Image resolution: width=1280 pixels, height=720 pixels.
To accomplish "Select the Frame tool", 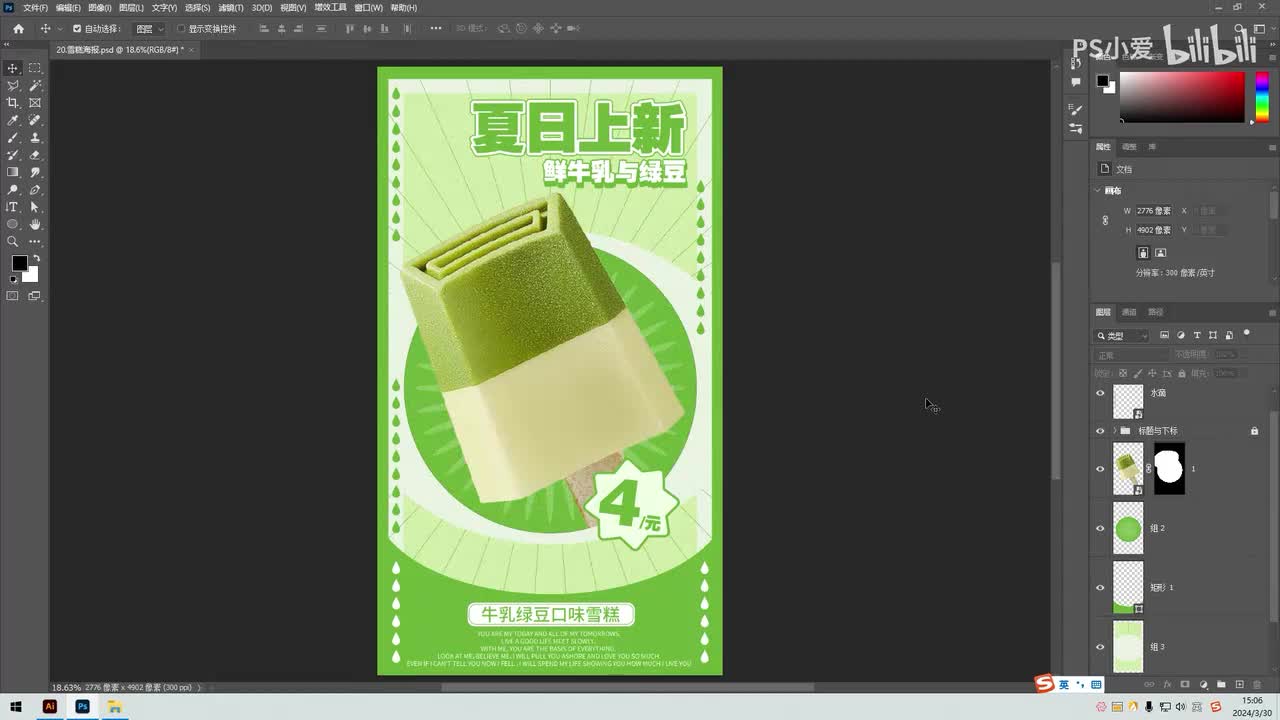I will (x=35, y=103).
